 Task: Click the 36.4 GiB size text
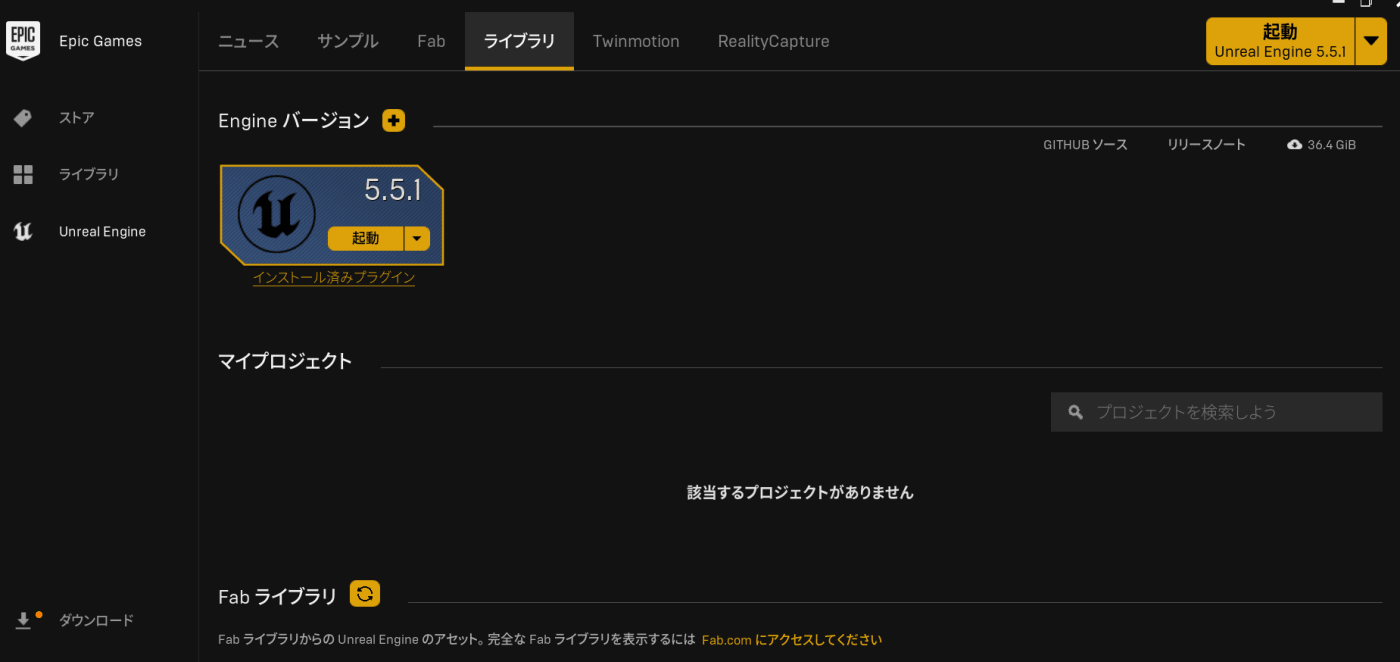[x=1332, y=145]
